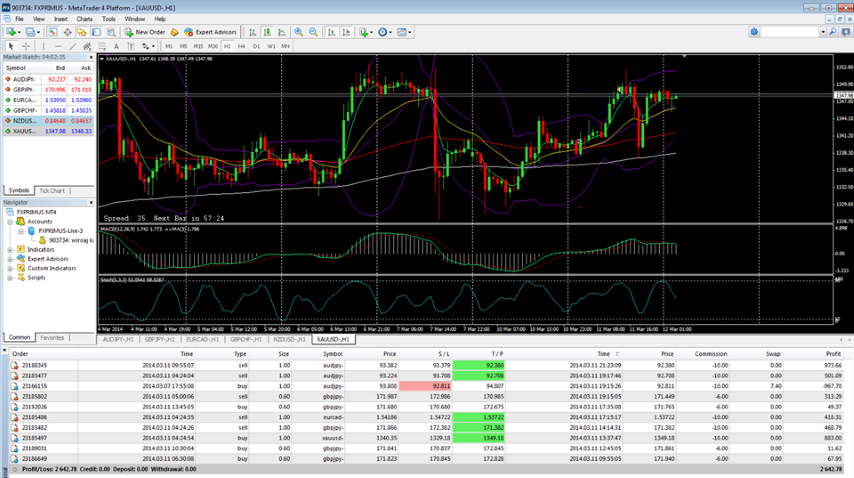Select the Horizontal Line drawing tool
Image resolution: width=854 pixels, height=478 pixels.
click(x=58, y=46)
